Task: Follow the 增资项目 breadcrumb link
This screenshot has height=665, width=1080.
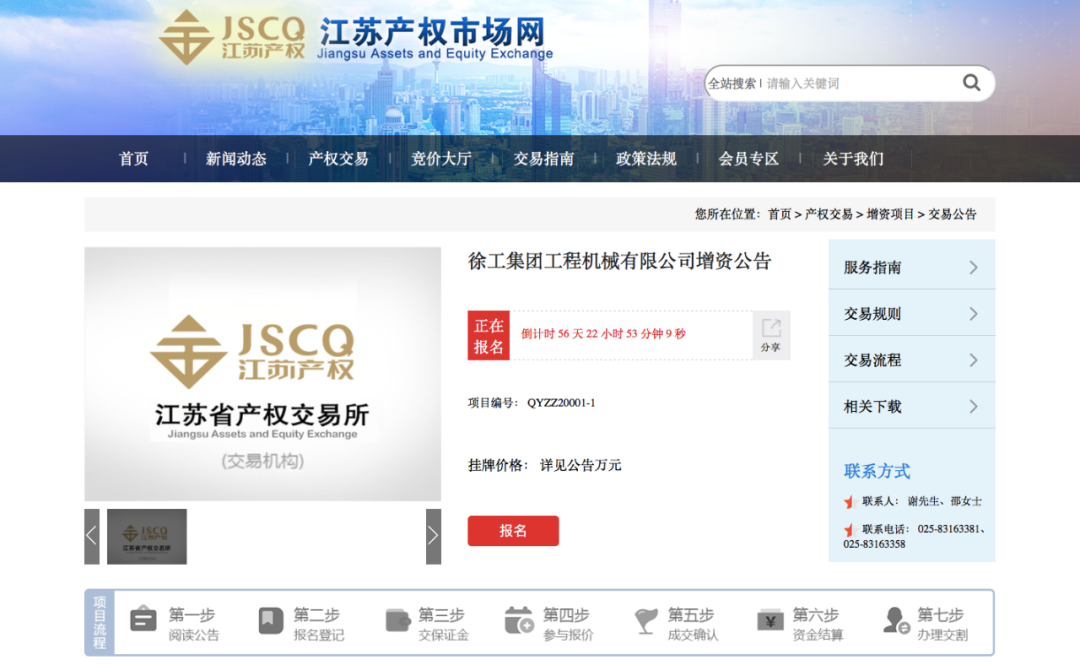Action: click(x=890, y=214)
